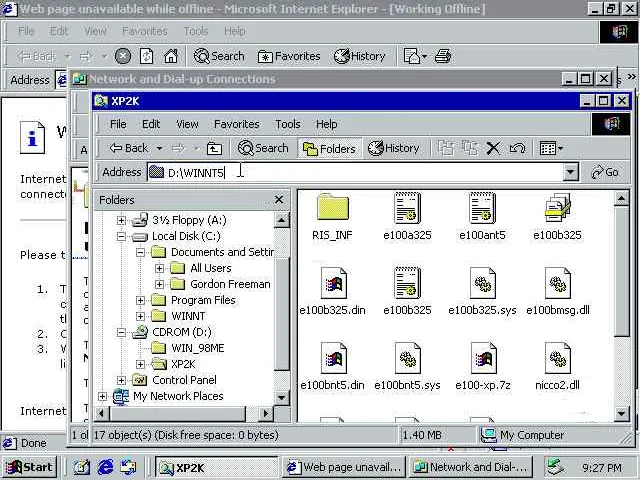This screenshot has width=640, height=480.
Task: Click the Move To icon in XP2K toolbar
Action: [x=446, y=148]
